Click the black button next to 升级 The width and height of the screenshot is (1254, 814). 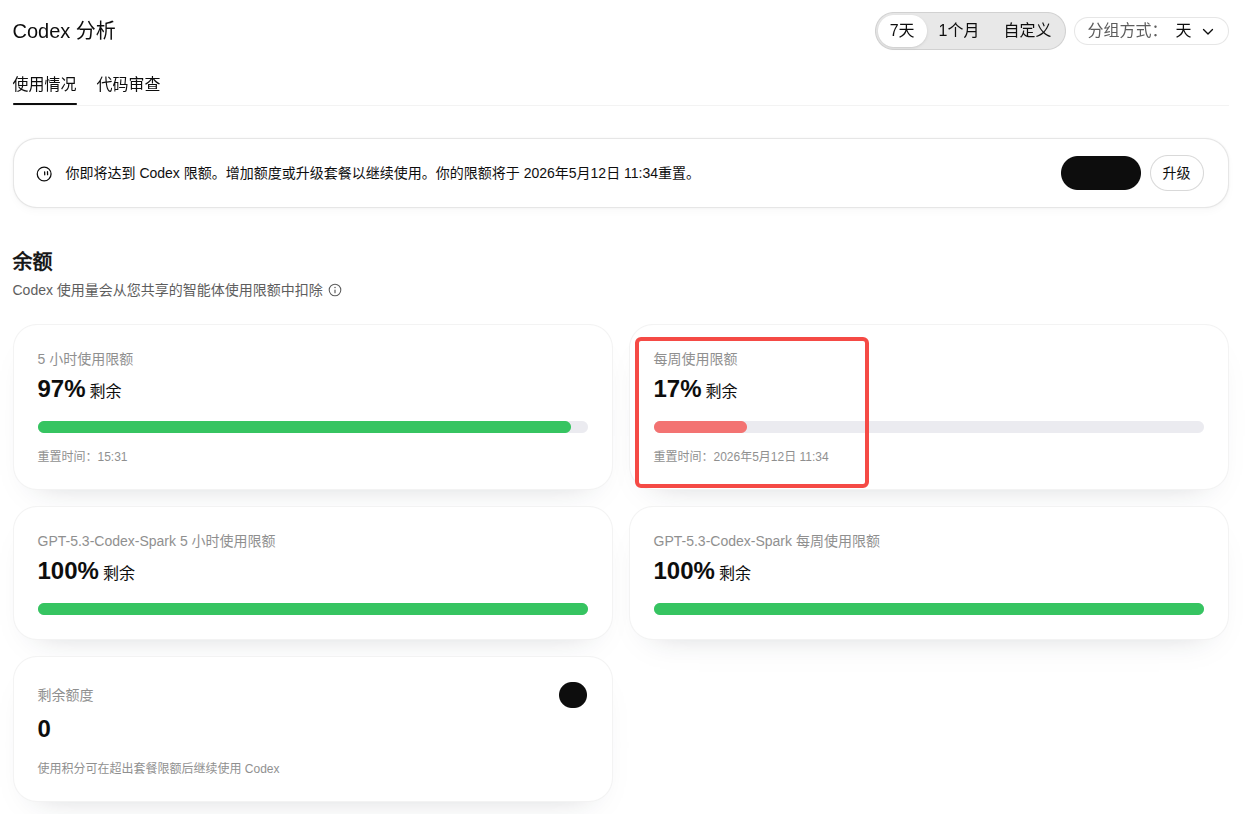tap(1101, 173)
